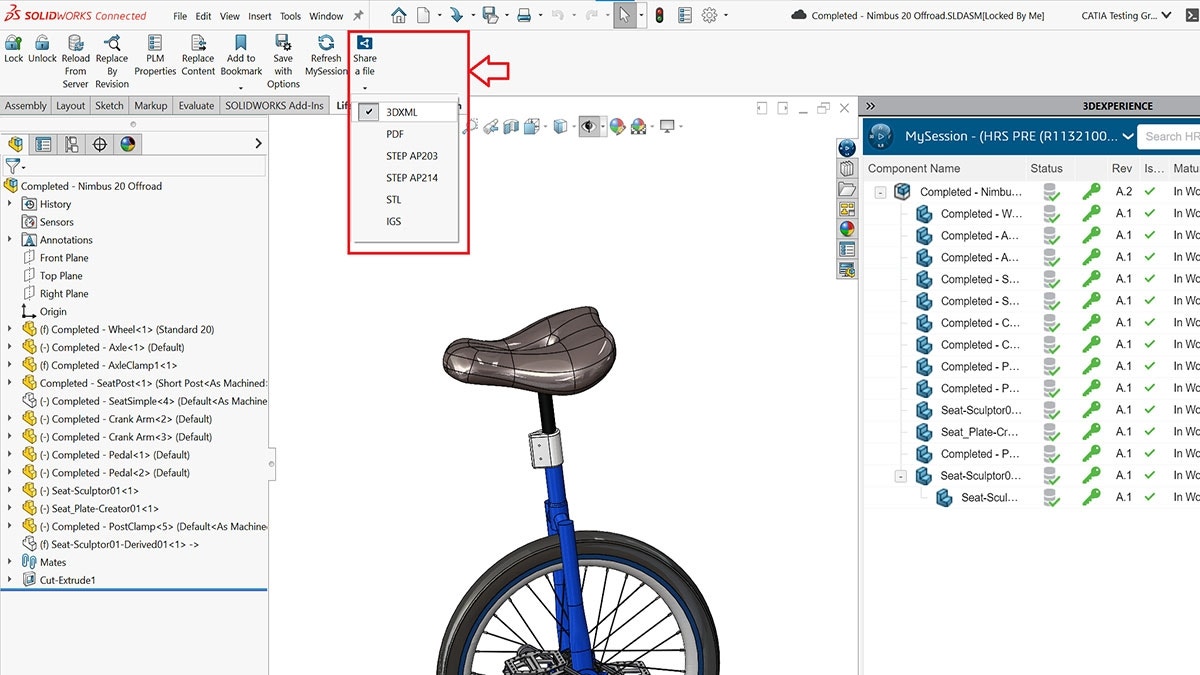The height and width of the screenshot is (675, 1200).
Task: Open the Tools menu
Action: click(x=290, y=16)
